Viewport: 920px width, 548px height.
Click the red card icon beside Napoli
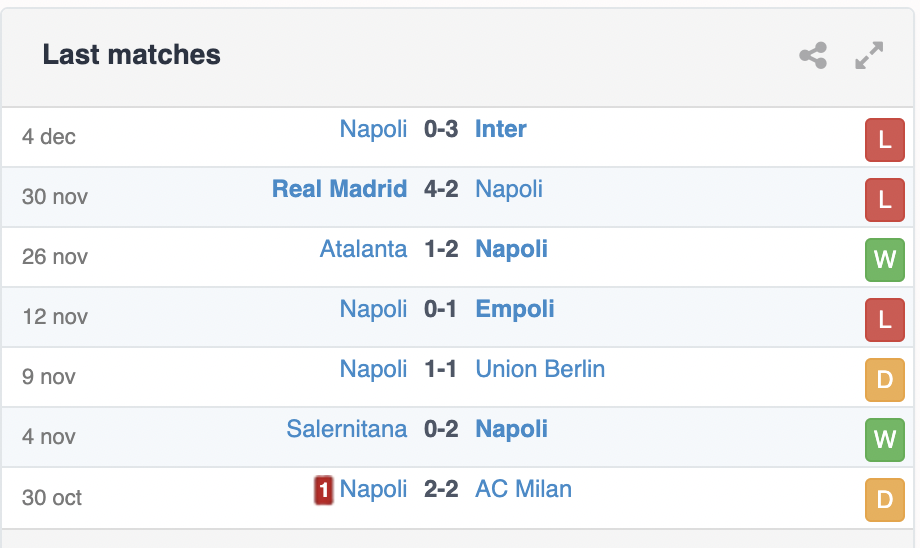click(x=323, y=490)
